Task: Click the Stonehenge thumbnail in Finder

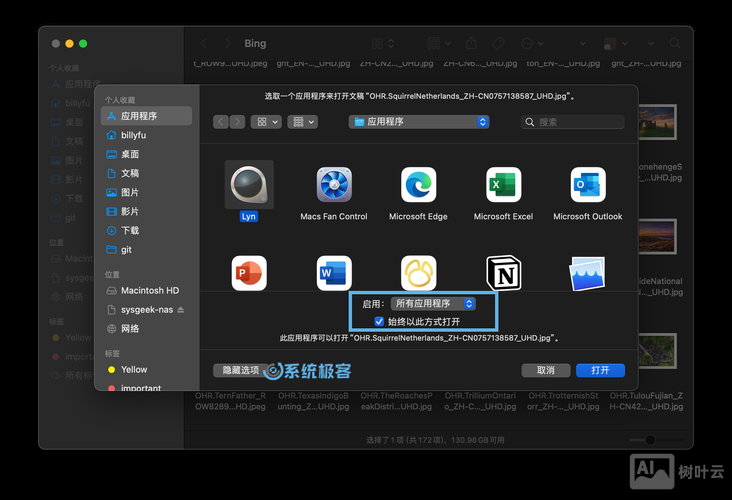Action: 657,122
